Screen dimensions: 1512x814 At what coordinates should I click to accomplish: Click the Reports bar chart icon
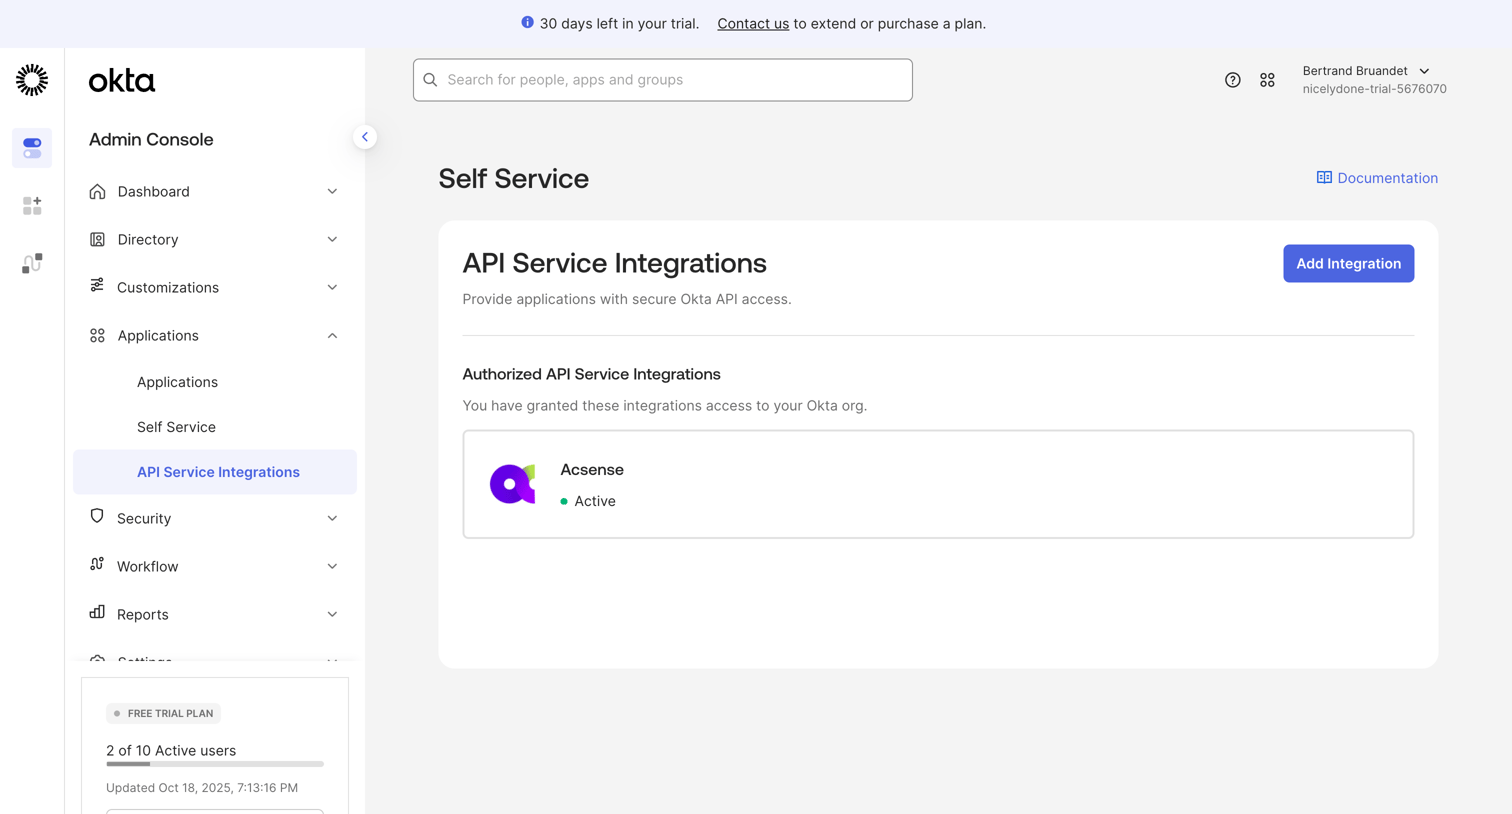[97, 612]
